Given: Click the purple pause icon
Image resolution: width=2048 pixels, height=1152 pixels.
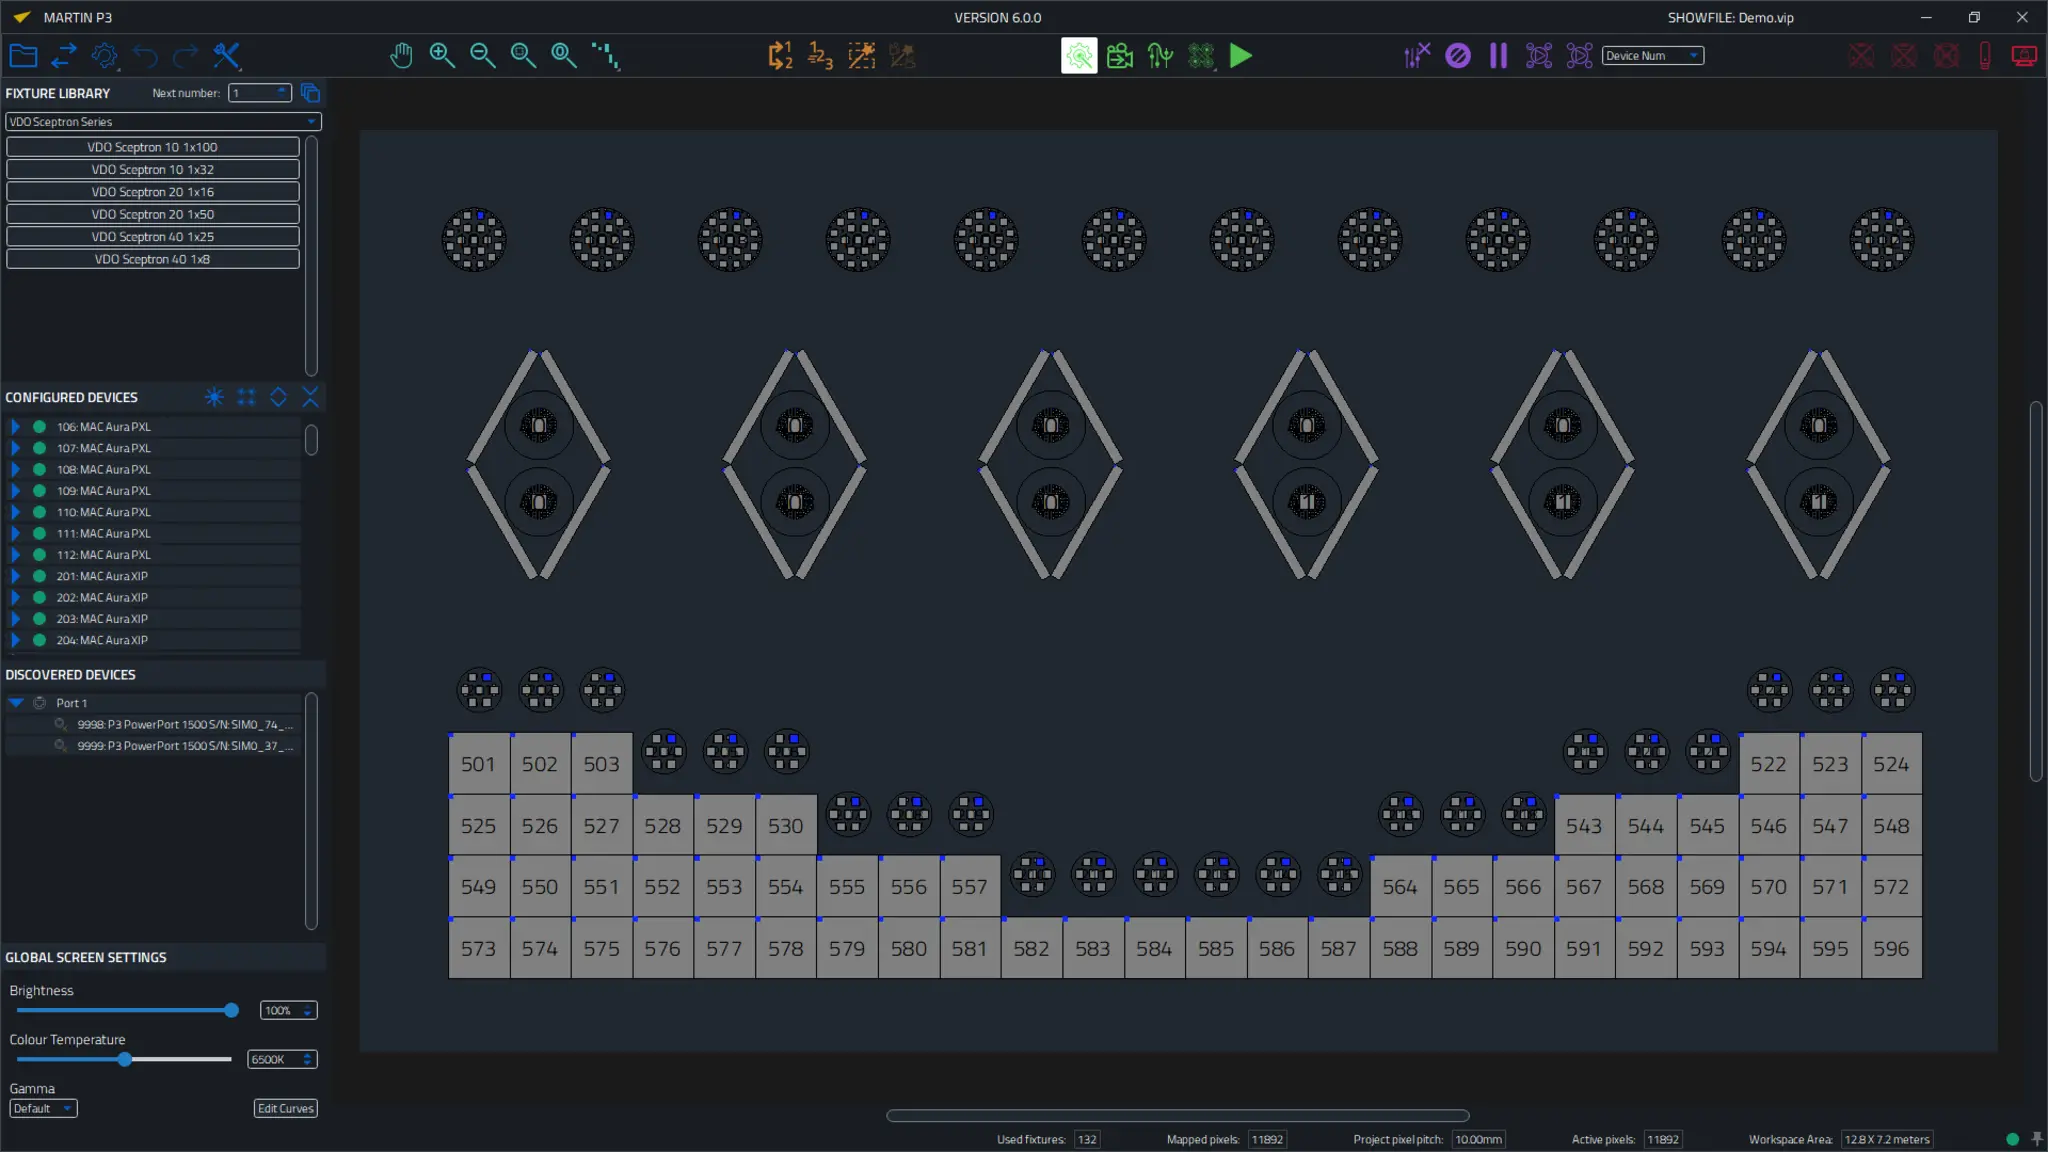Looking at the screenshot, I should click(1498, 56).
